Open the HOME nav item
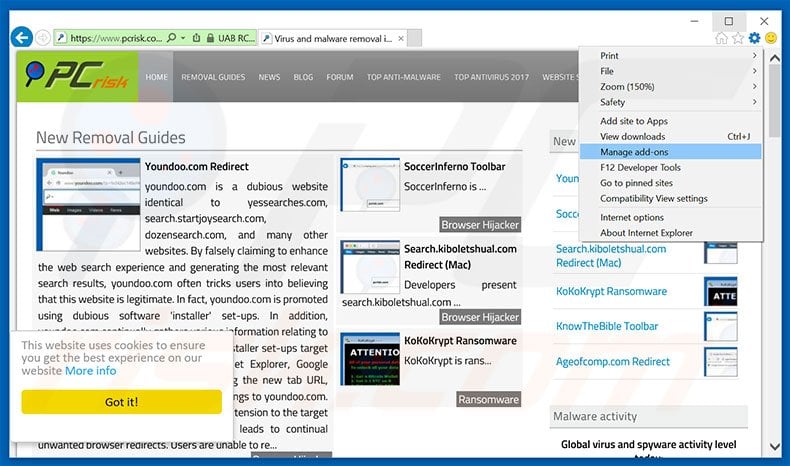 point(156,77)
